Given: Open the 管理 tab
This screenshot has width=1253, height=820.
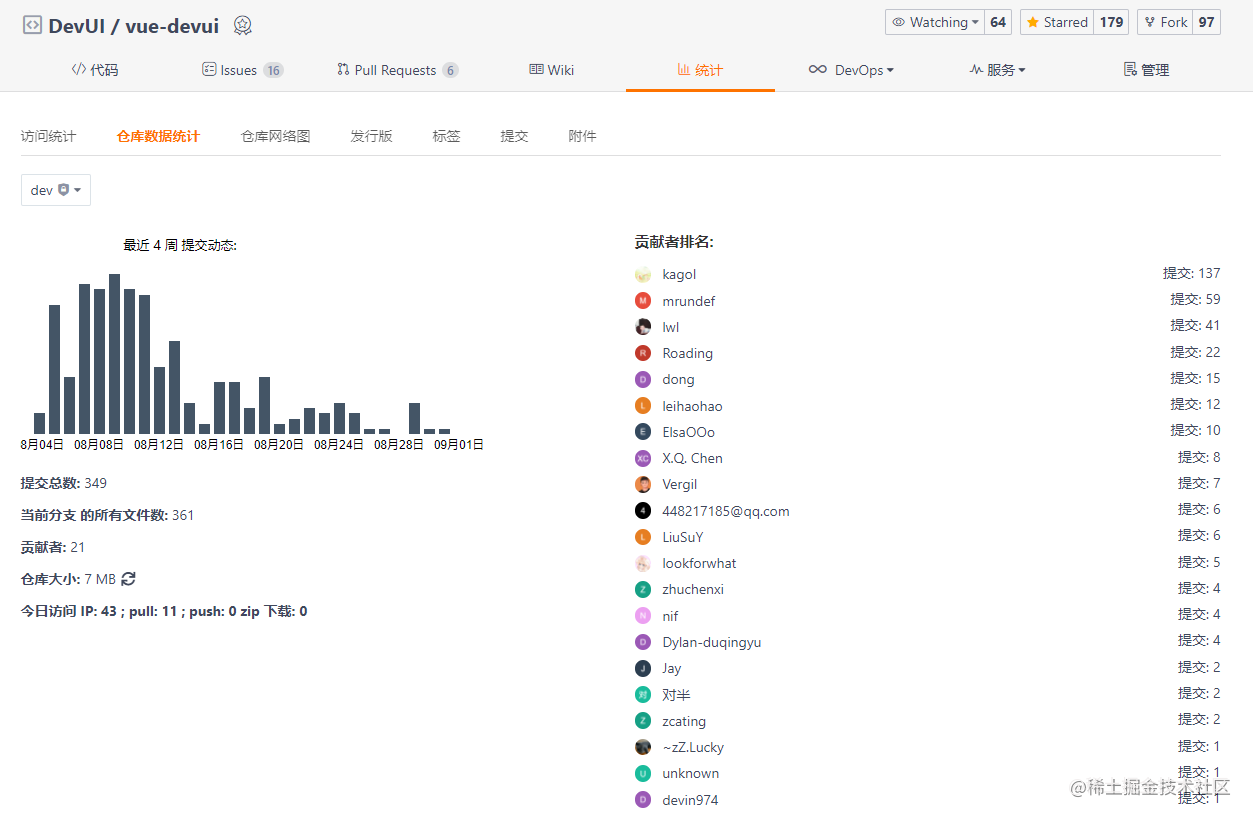Looking at the screenshot, I should (1147, 70).
